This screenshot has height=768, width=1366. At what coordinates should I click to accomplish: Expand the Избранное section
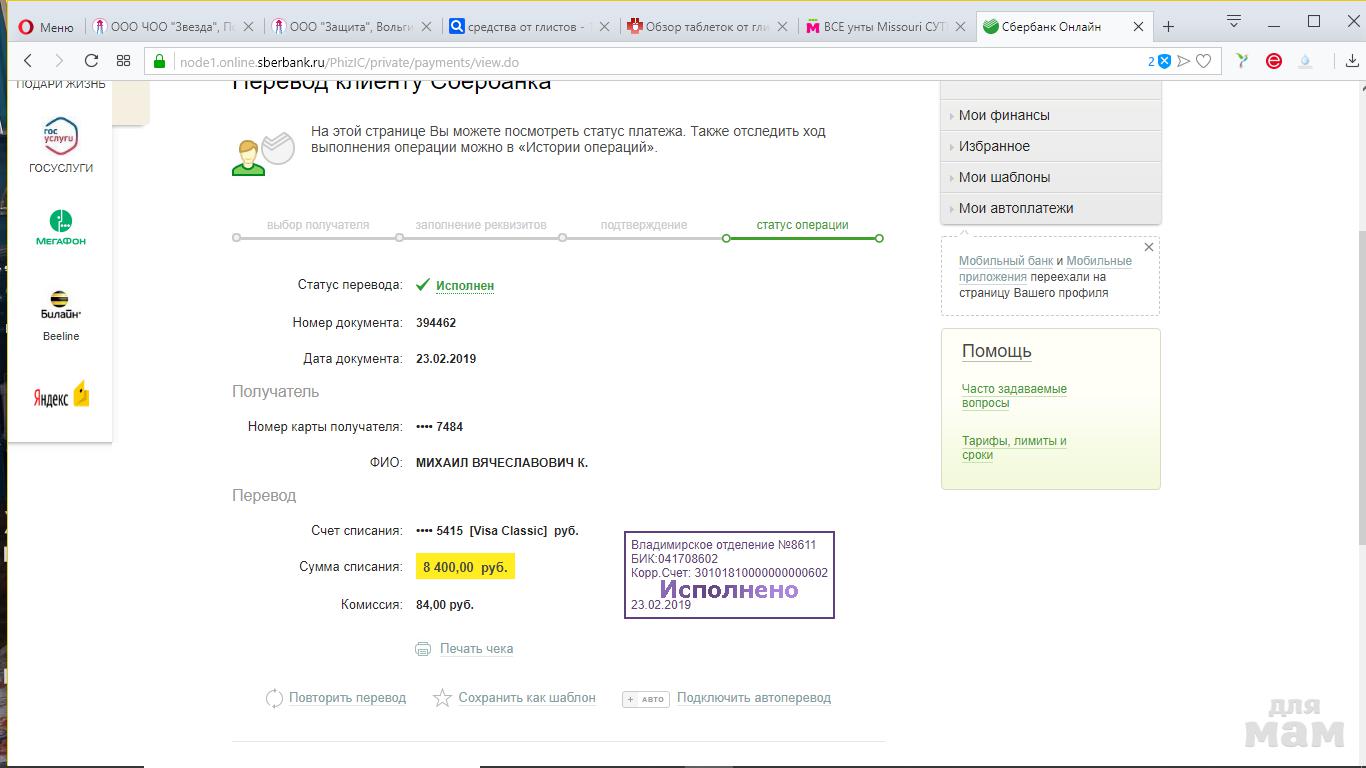point(994,146)
